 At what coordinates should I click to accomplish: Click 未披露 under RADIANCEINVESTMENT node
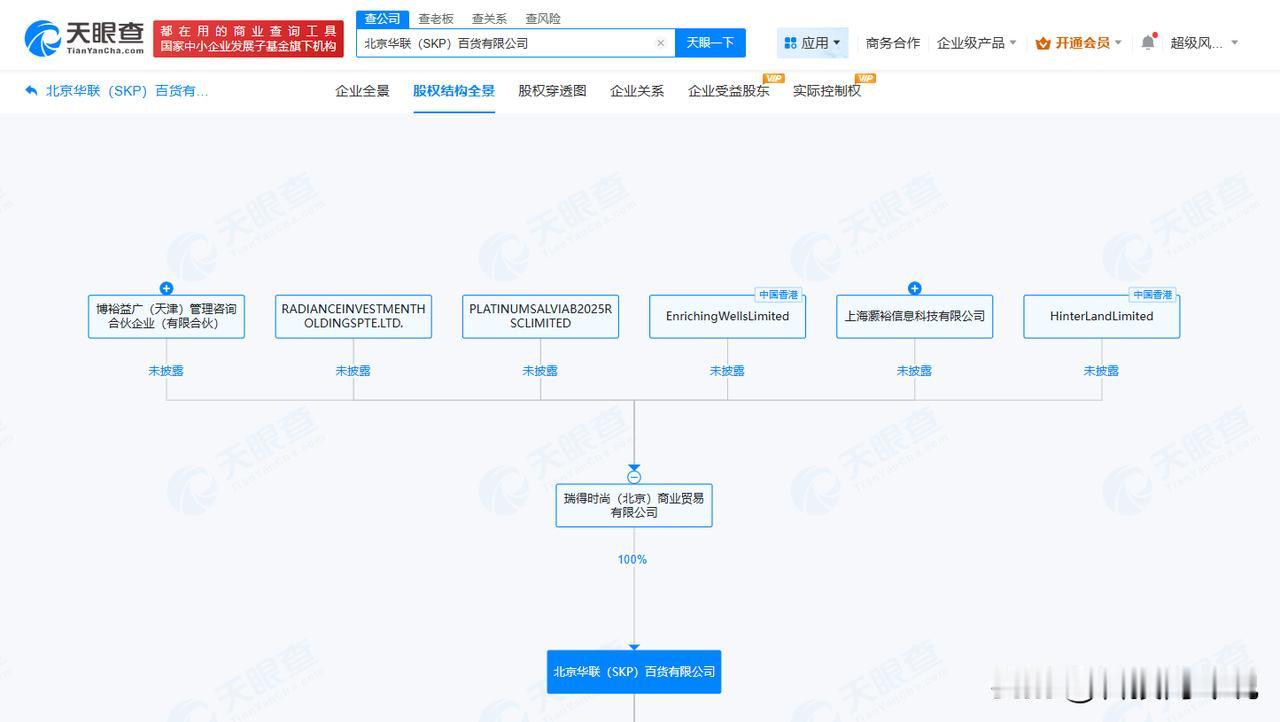[353, 371]
